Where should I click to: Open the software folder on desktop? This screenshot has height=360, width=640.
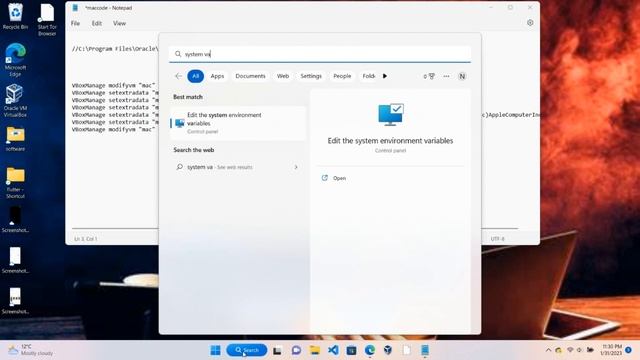pyautogui.click(x=15, y=139)
